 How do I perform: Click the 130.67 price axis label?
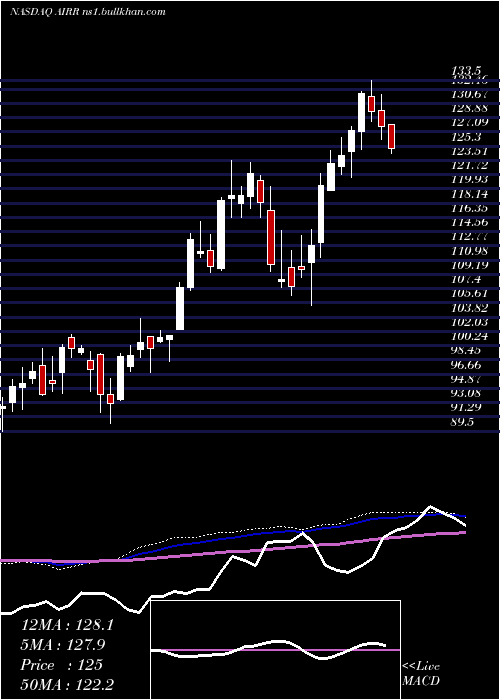click(470, 94)
